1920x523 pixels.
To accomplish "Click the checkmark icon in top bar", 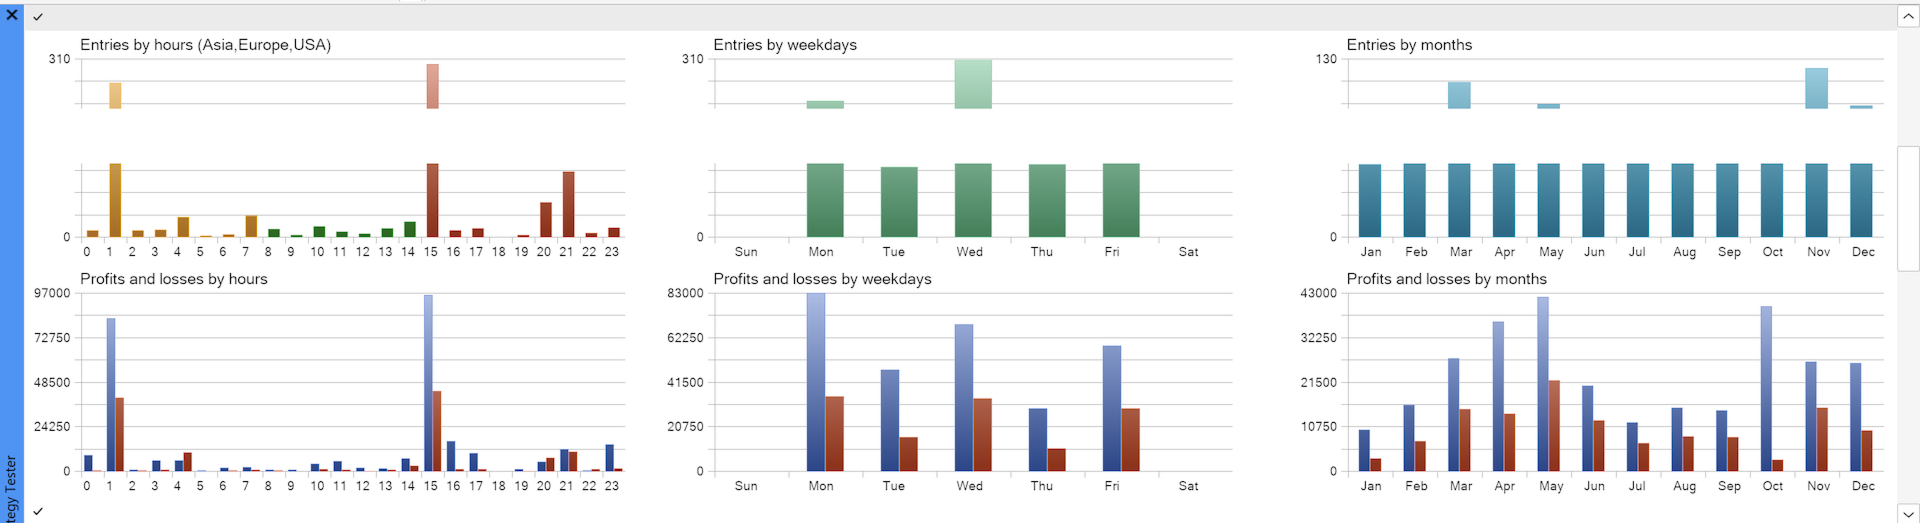I will point(38,17).
